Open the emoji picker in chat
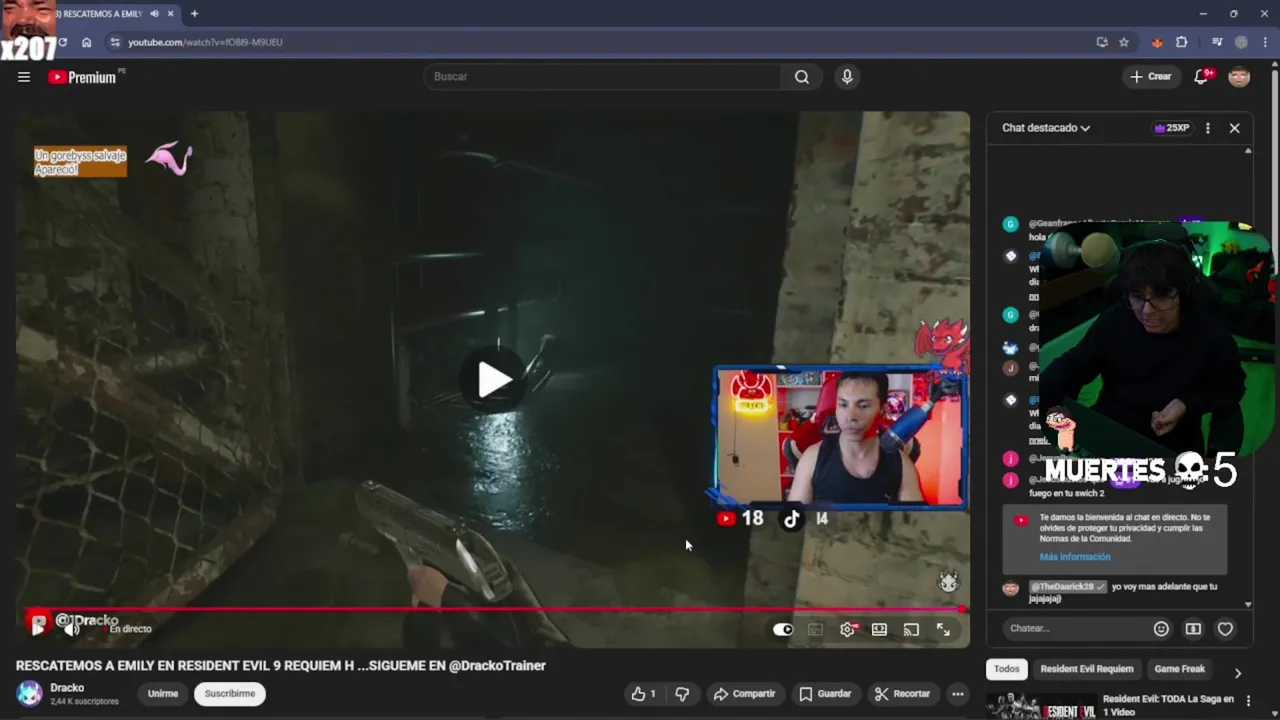Screen dimensions: 1280x720 [x=1161, y=629]
